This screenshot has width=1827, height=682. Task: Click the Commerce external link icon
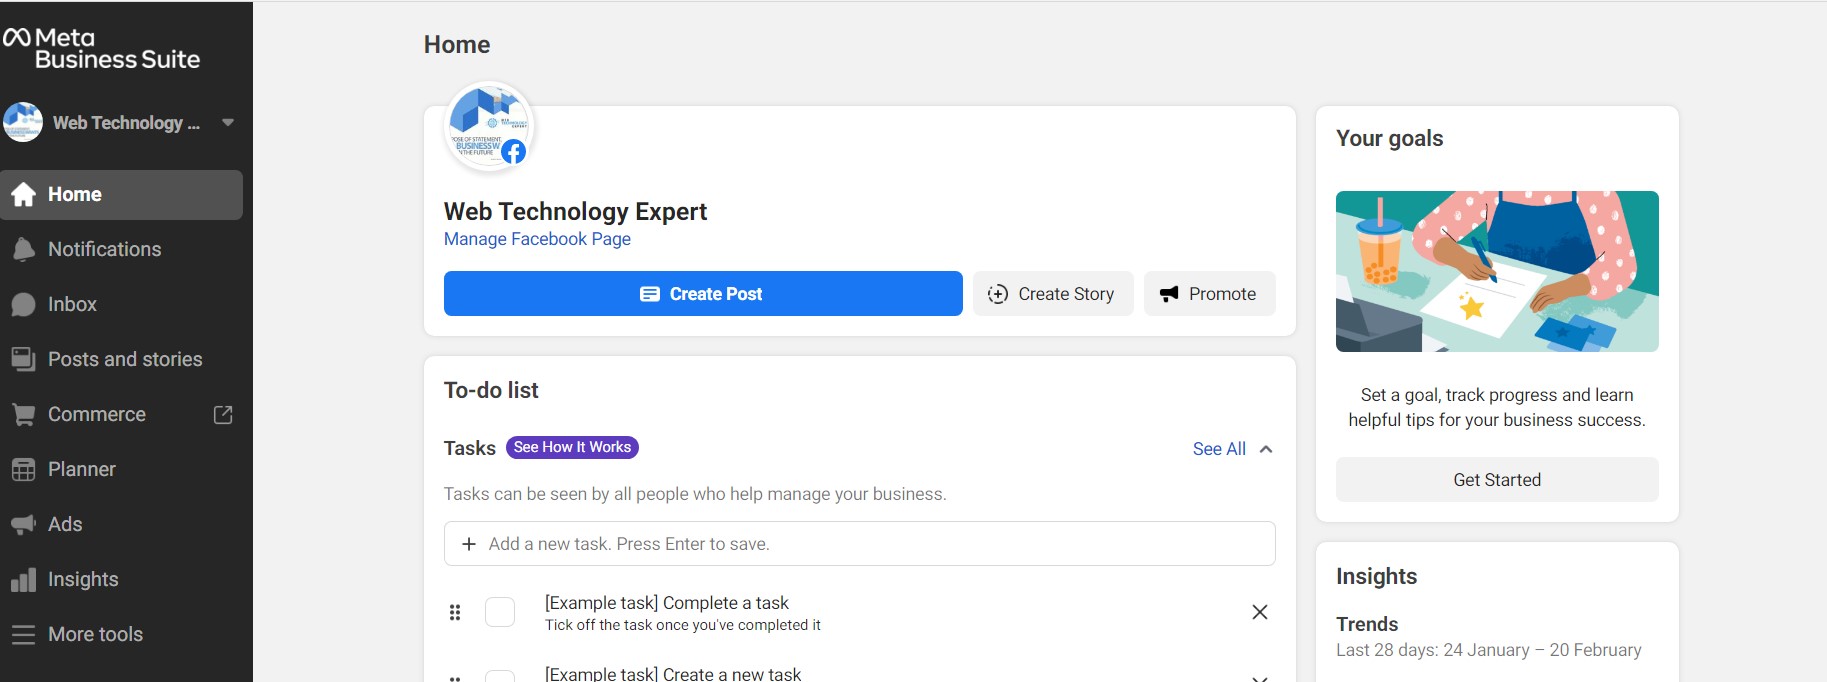point(223,414)
